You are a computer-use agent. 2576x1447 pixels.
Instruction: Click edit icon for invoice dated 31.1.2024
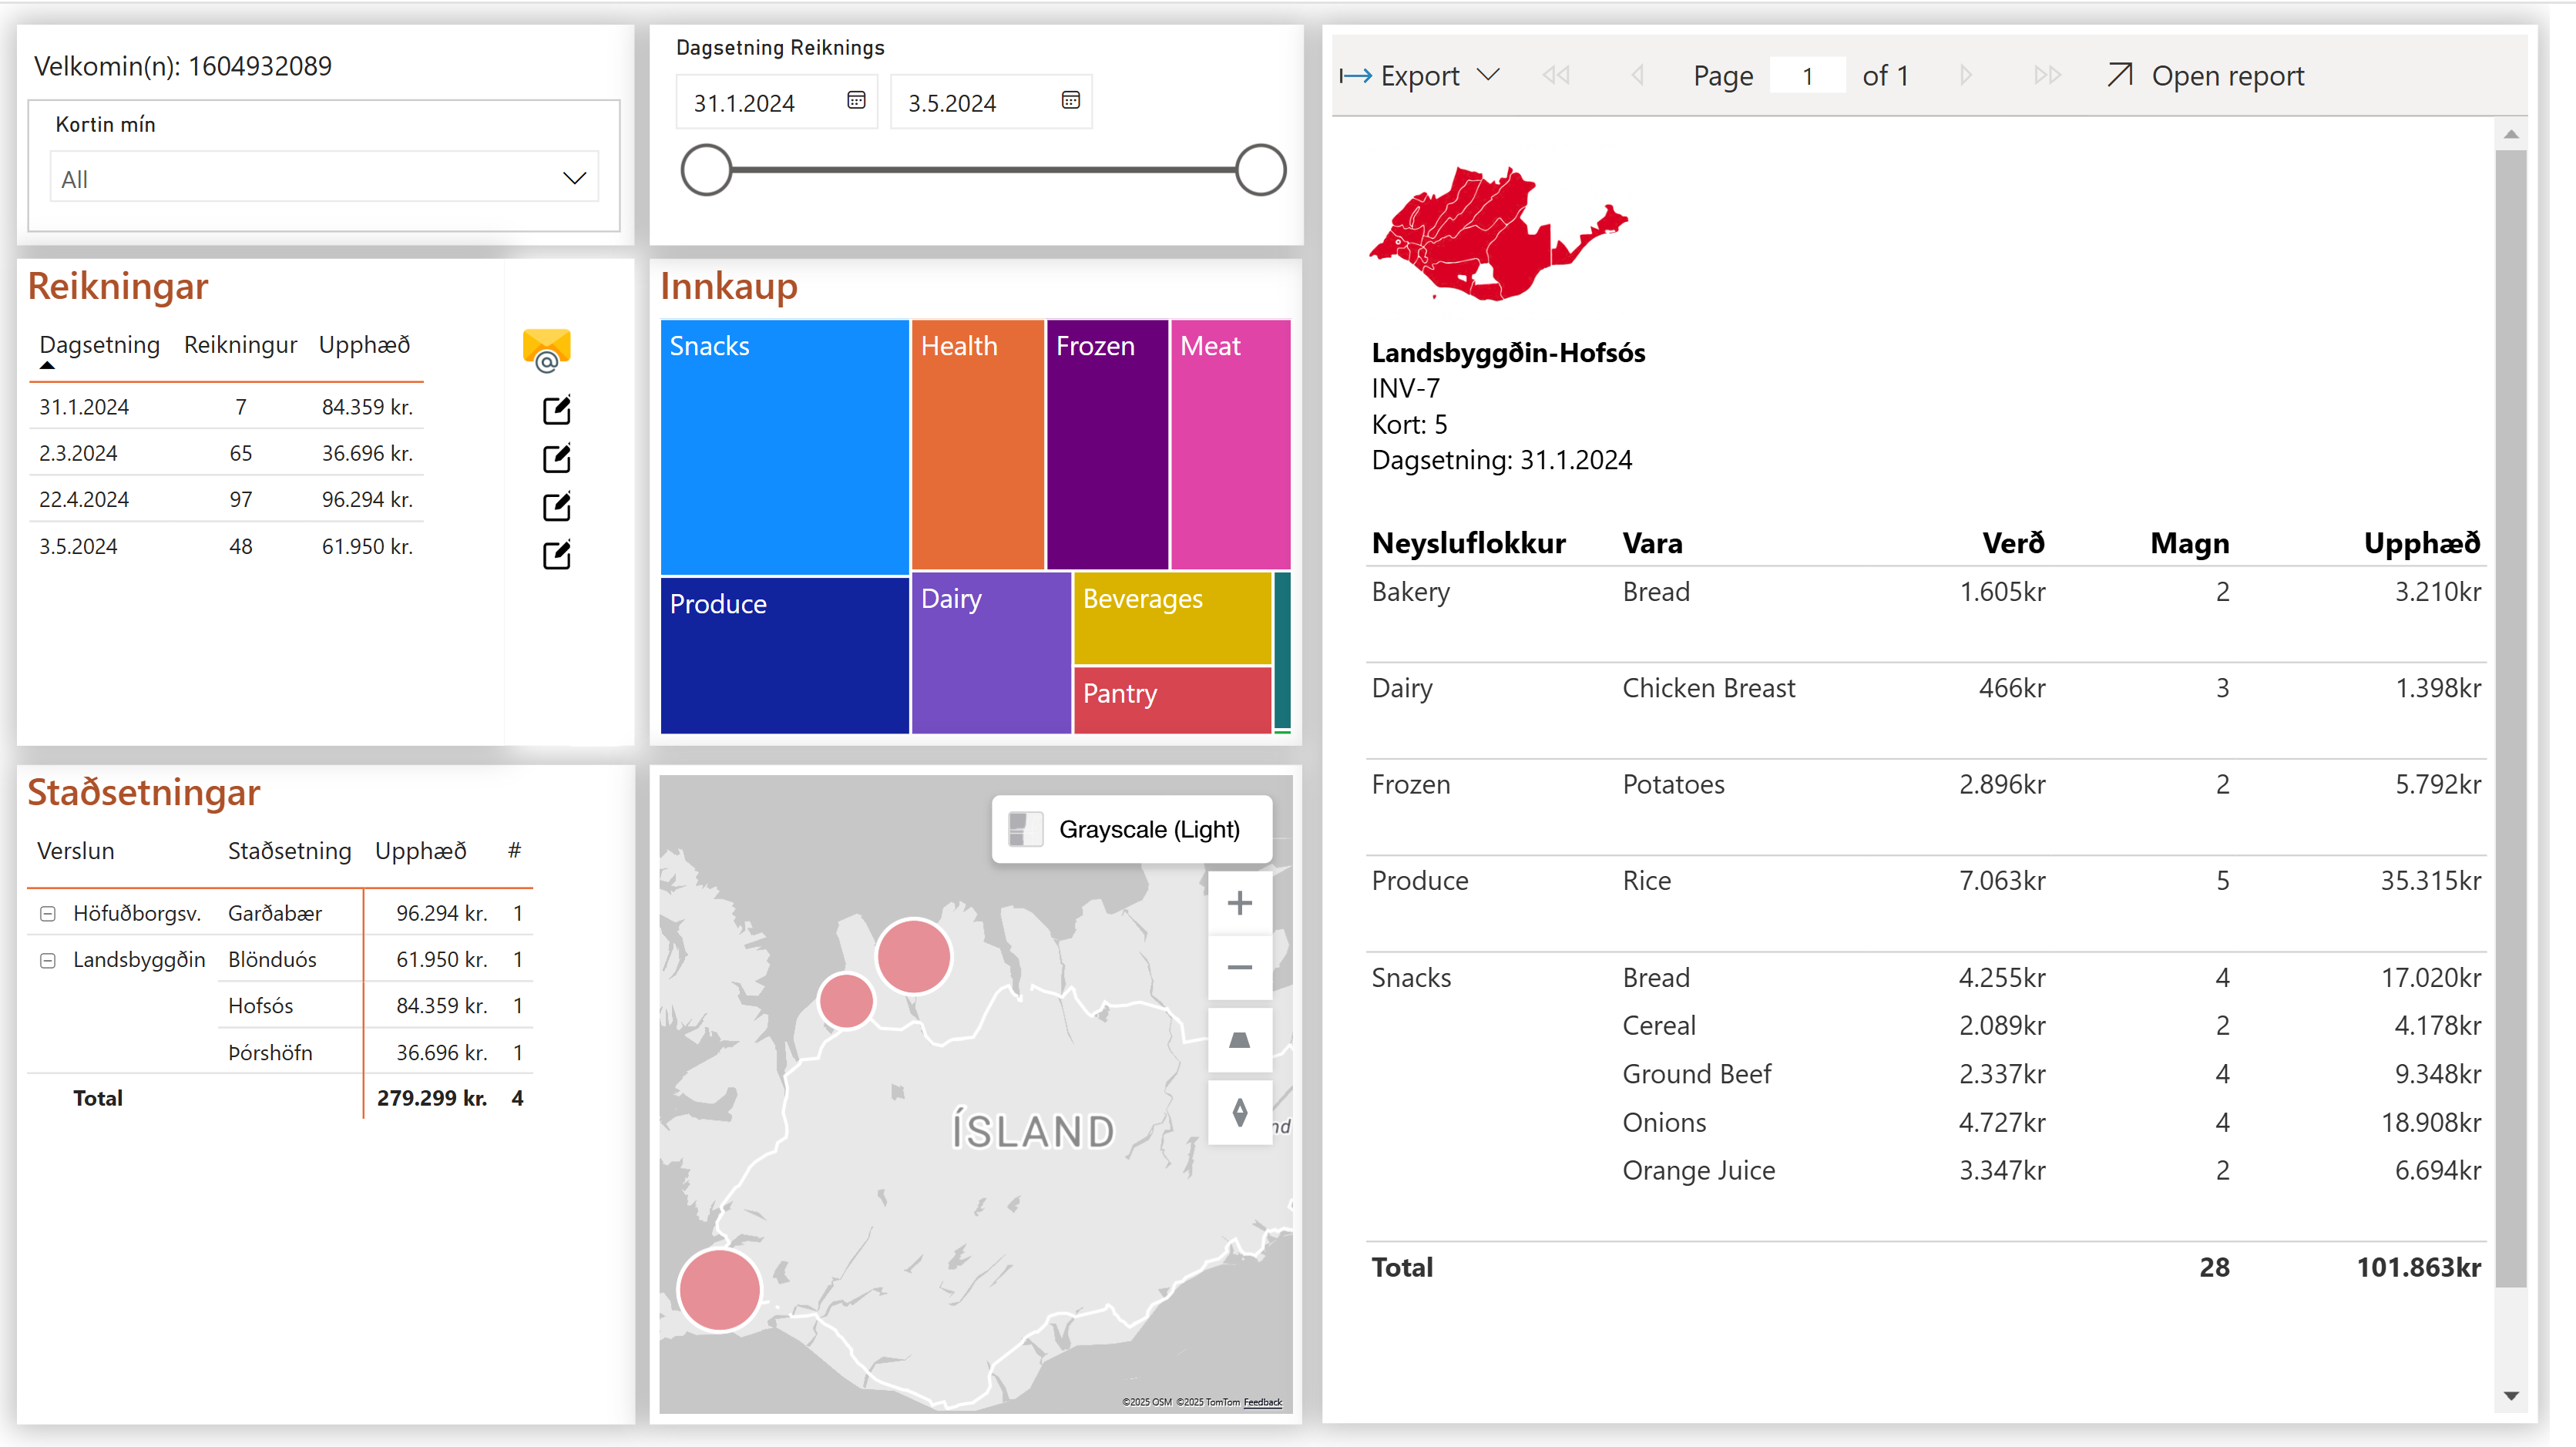pos(556,410)
